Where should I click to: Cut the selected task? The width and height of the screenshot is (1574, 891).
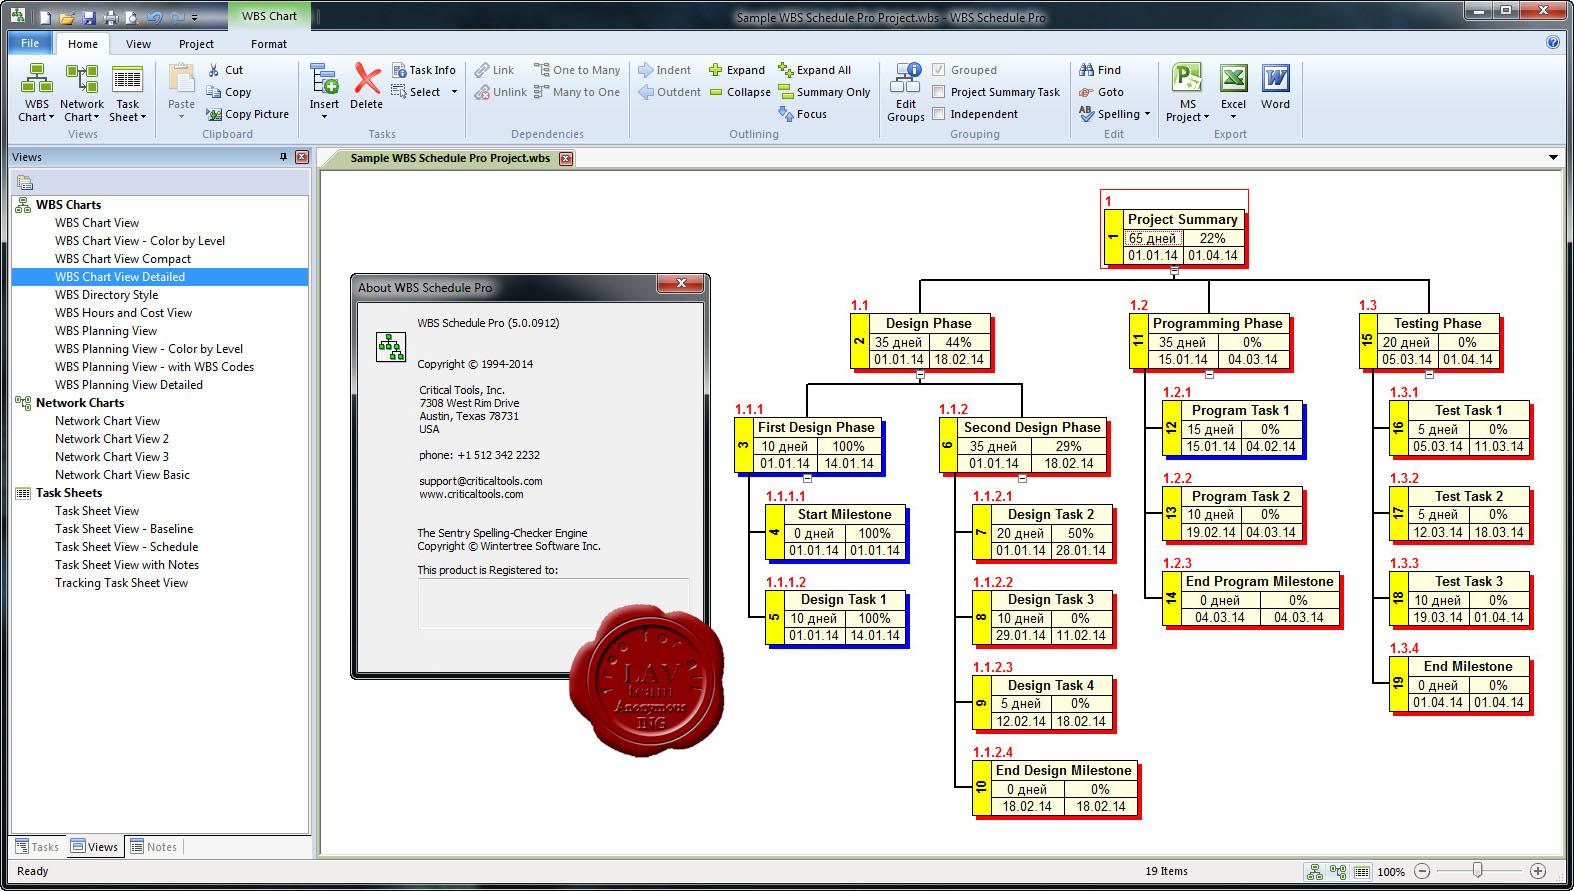225,70
